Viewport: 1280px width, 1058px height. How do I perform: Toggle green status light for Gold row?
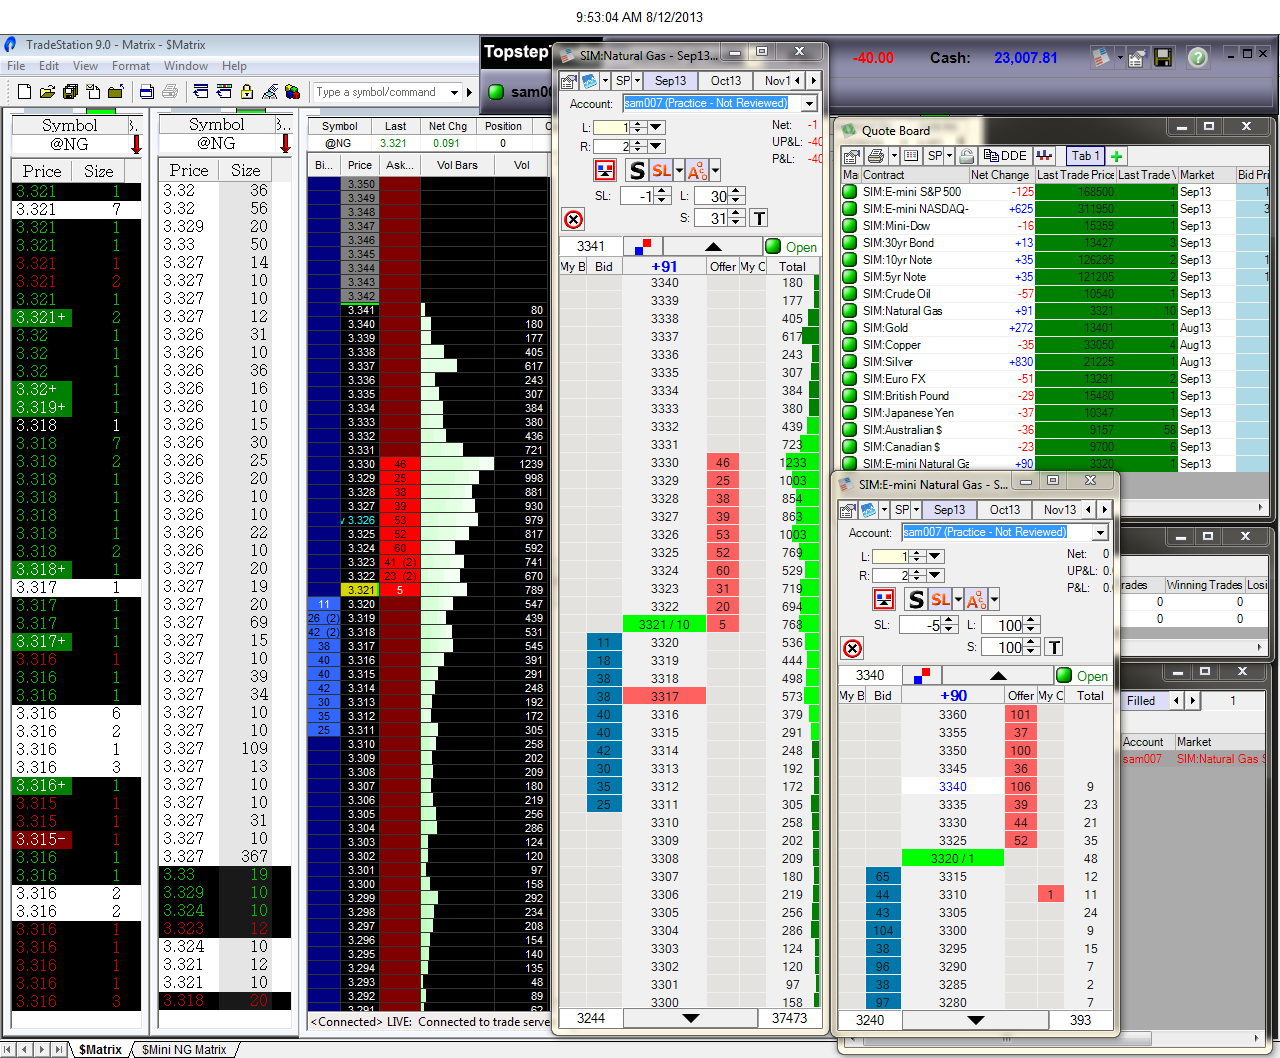pyautogui.click(x=850, y=328)
